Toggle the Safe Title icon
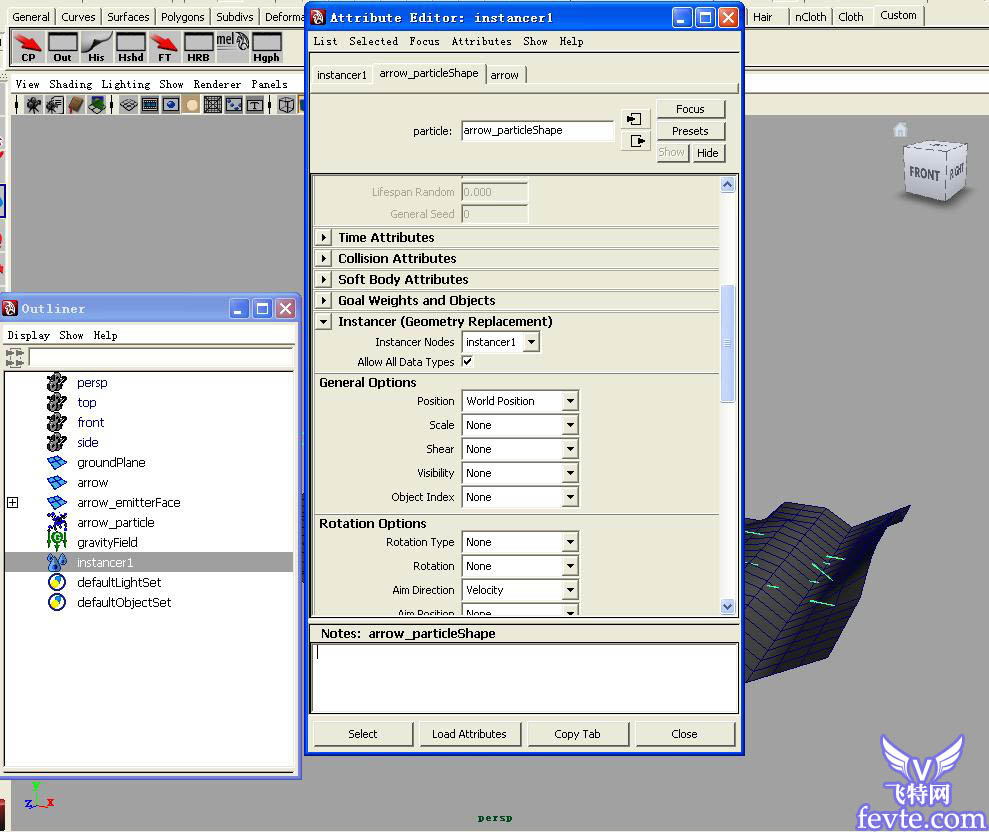Screen dimensions: 989x832 255,105
